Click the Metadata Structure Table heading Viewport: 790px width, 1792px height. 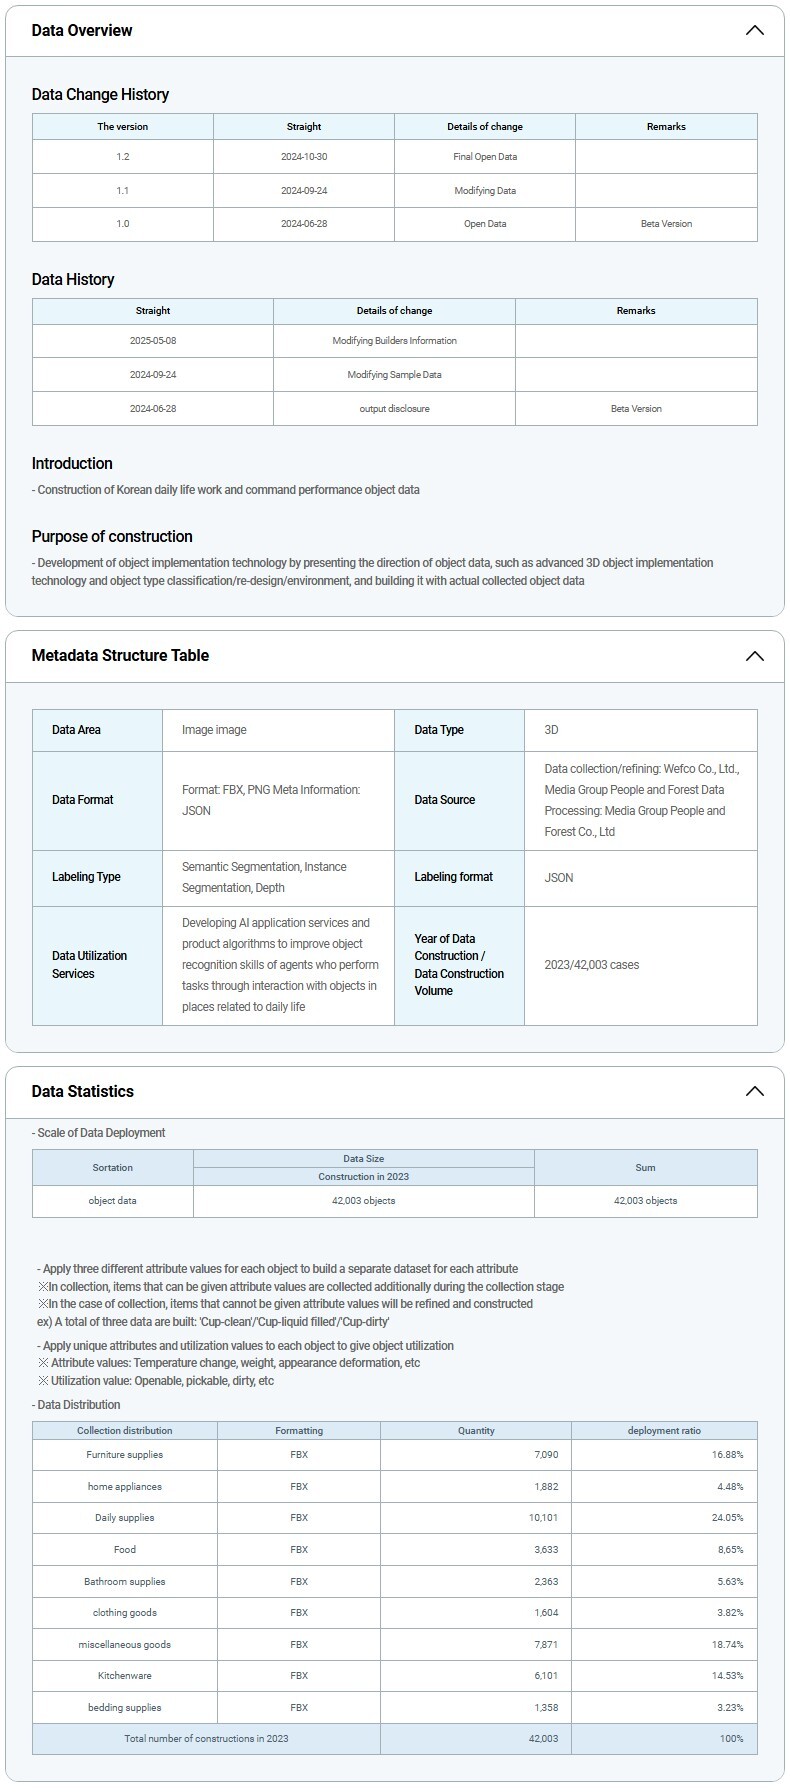pos(120,656)
